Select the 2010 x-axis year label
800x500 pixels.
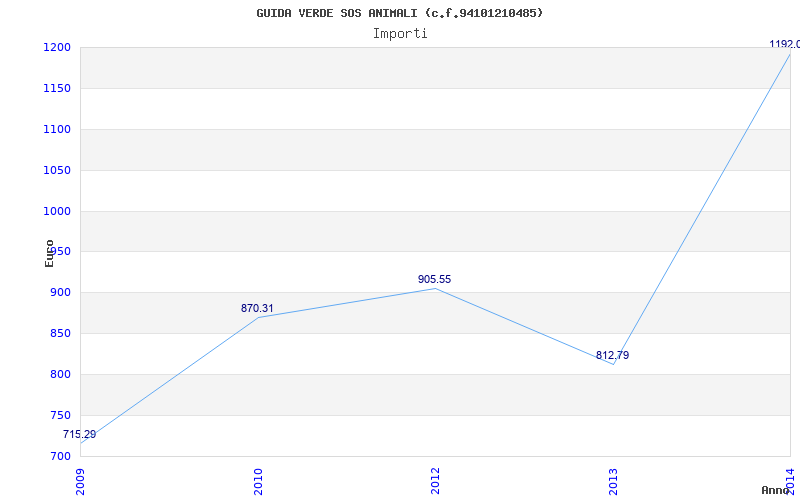[x=258, y=482]
